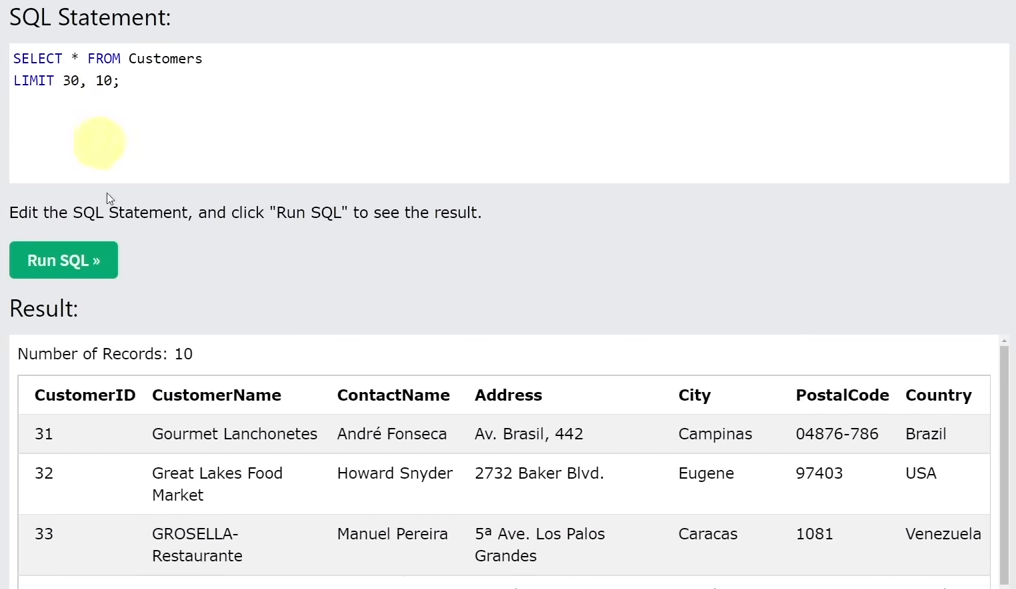The image size is (1016, 589).
Task: Select the Great Lakes Food Market cell
Action: click(217, 484)
